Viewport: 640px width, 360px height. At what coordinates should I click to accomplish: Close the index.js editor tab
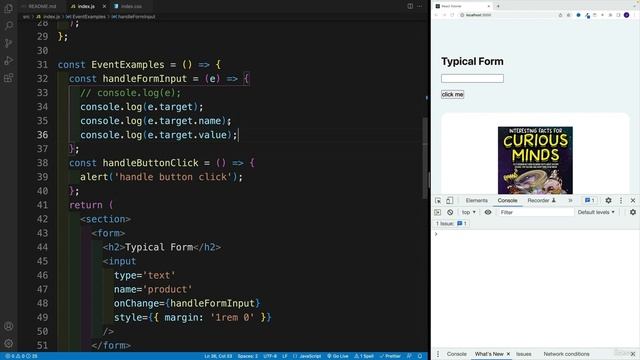click(x=104, y=7)
